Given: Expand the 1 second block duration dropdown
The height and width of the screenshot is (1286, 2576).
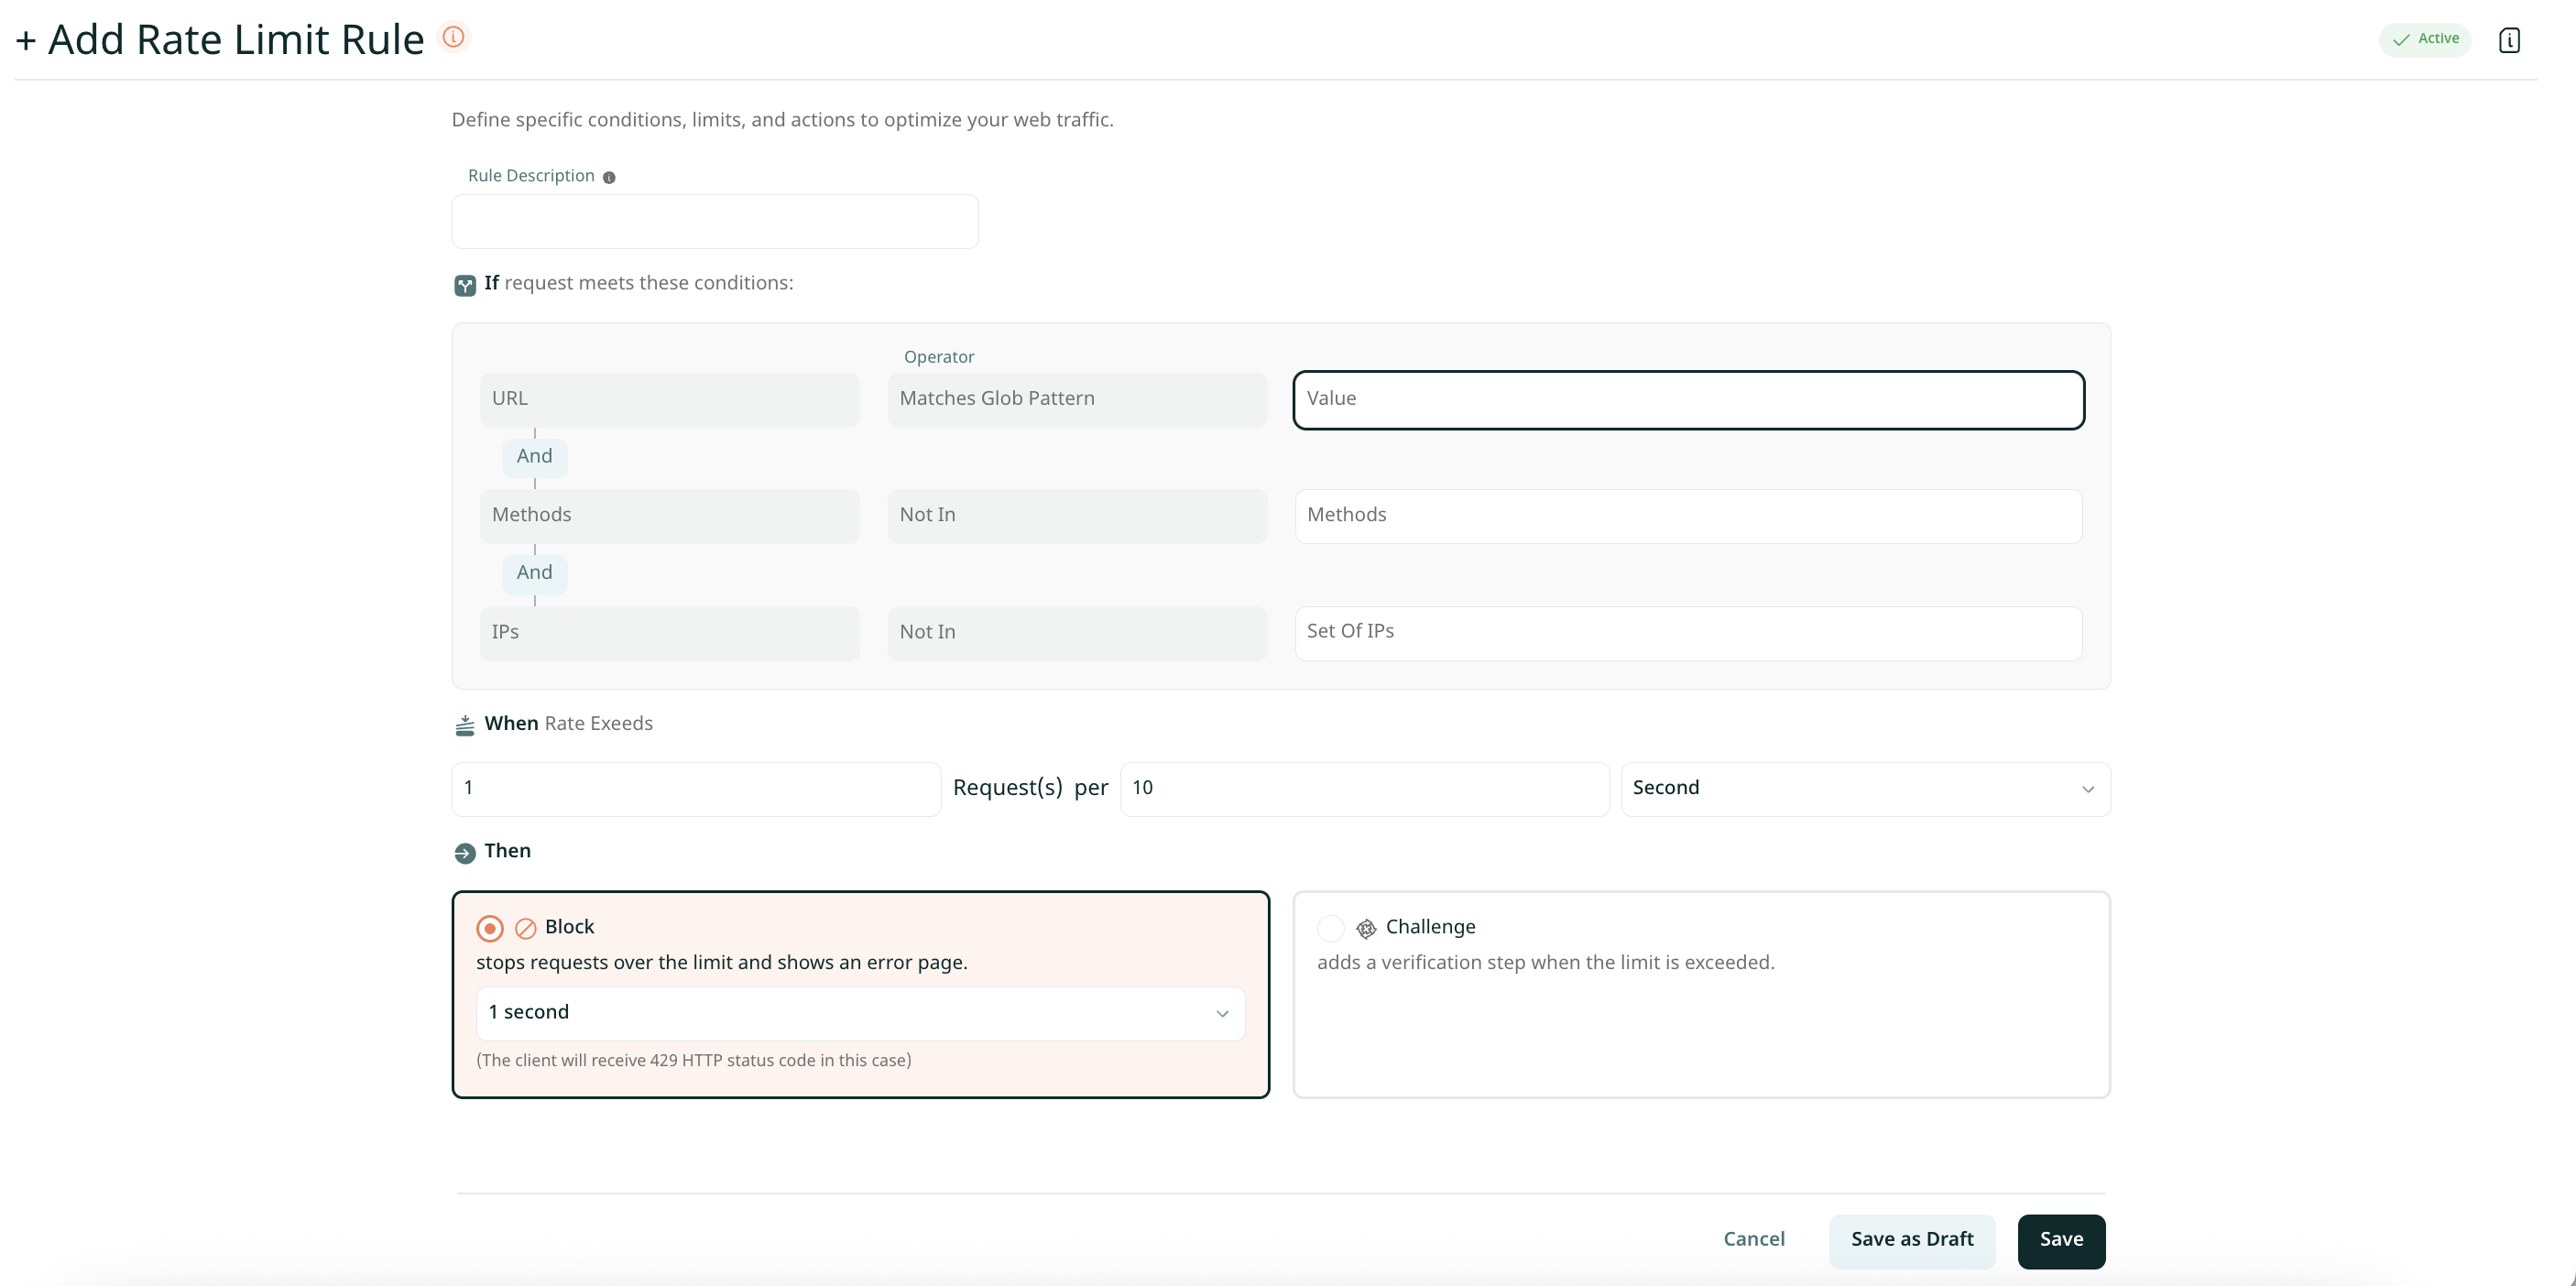Looking at the screenshot, I should [x=861, y=1013].
